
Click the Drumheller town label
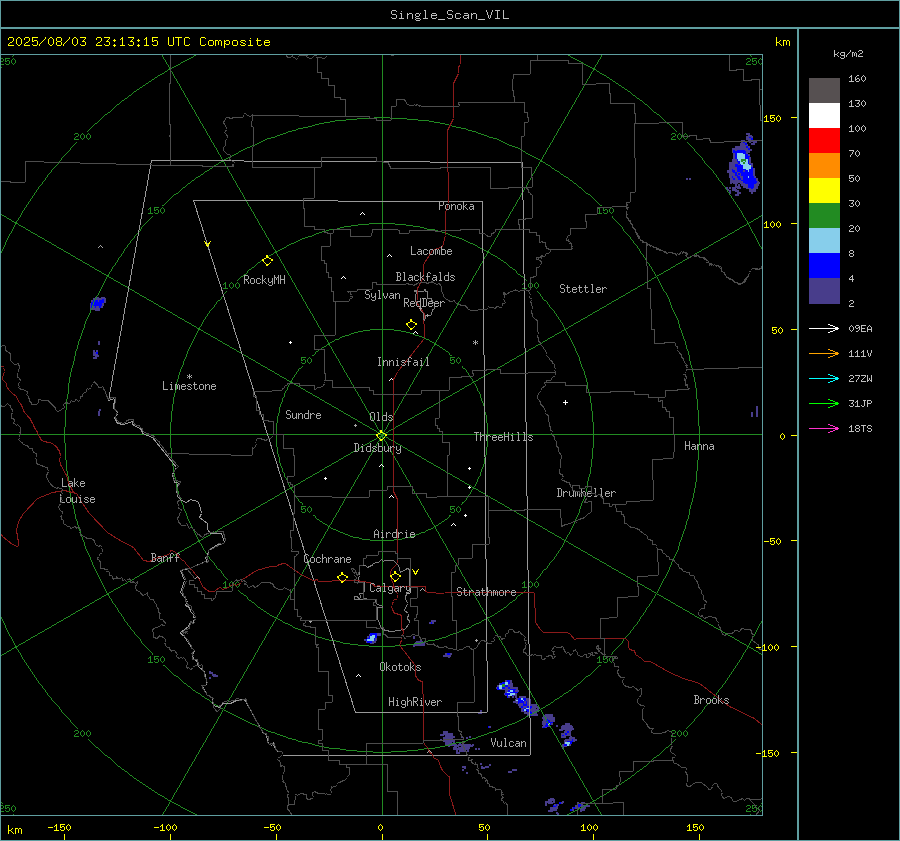[586, 493]
